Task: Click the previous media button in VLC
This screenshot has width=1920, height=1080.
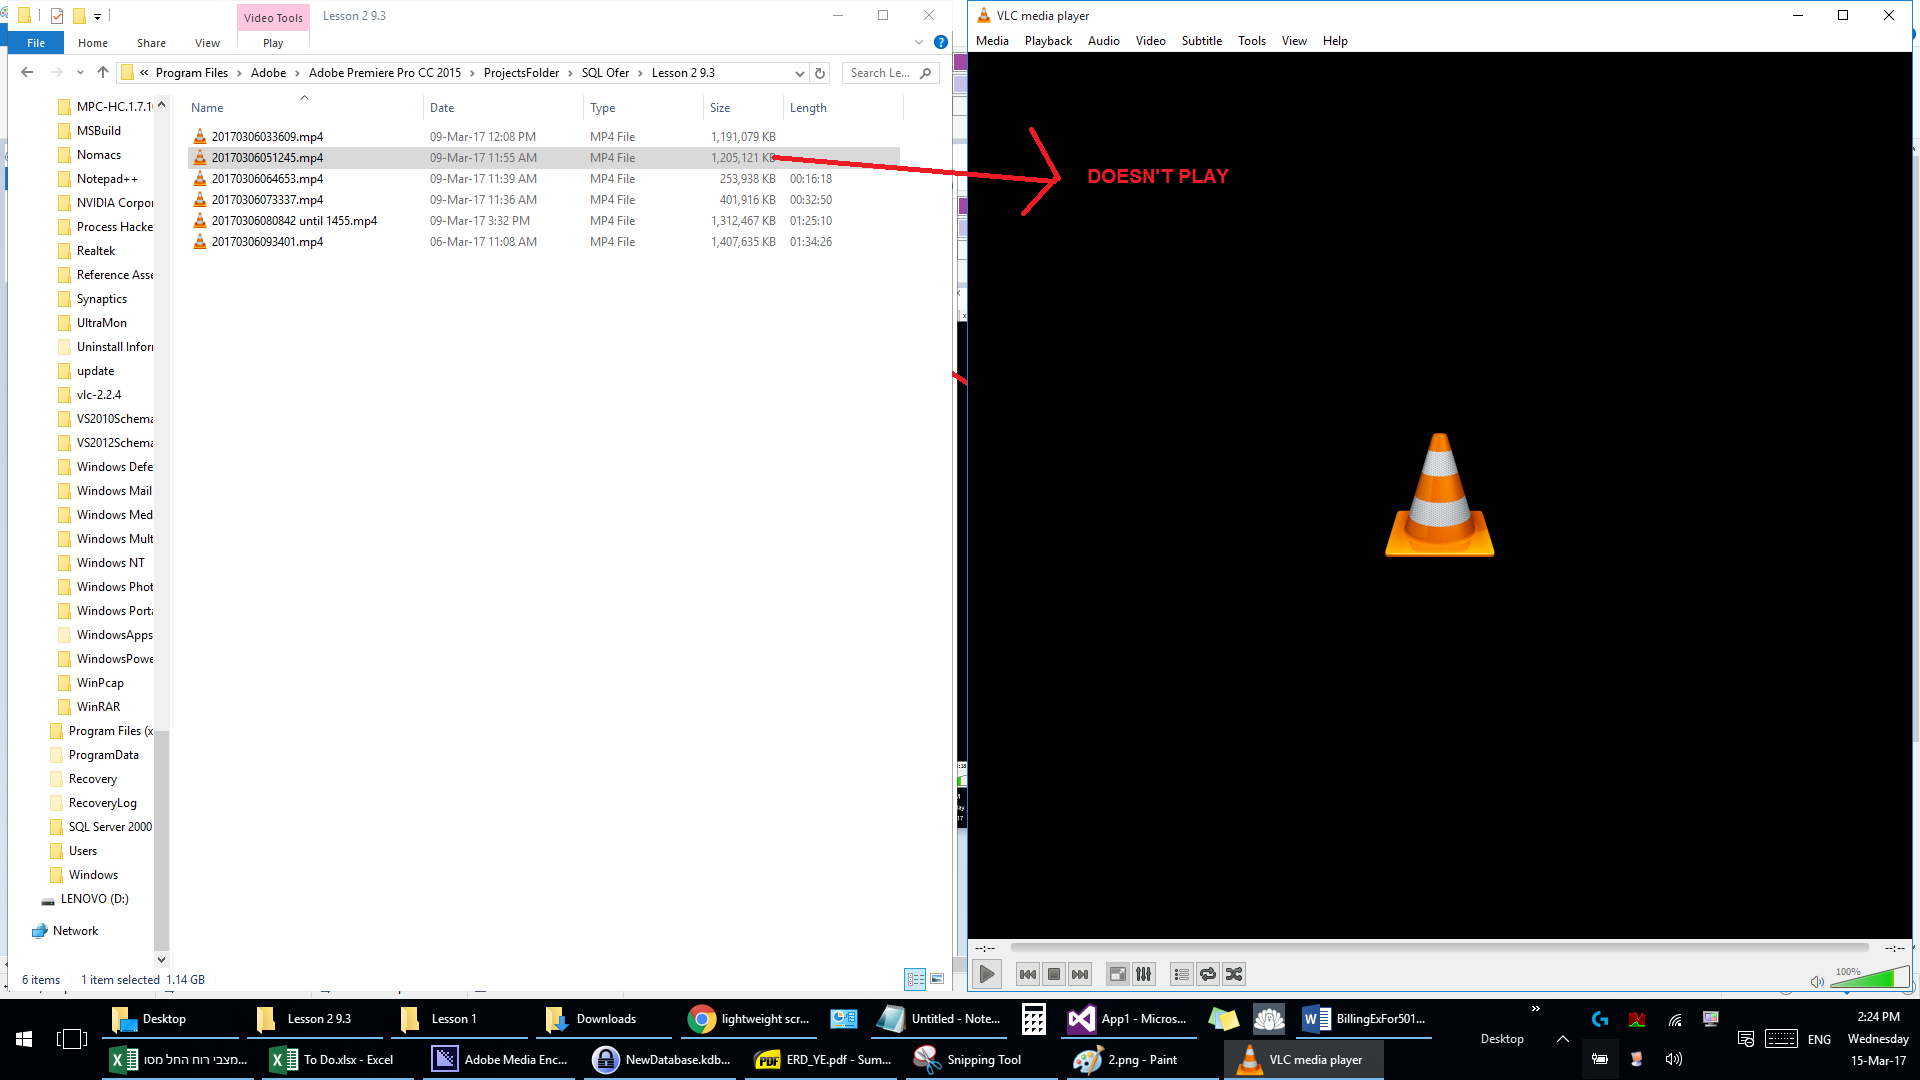Action: tap(1027, 974)
